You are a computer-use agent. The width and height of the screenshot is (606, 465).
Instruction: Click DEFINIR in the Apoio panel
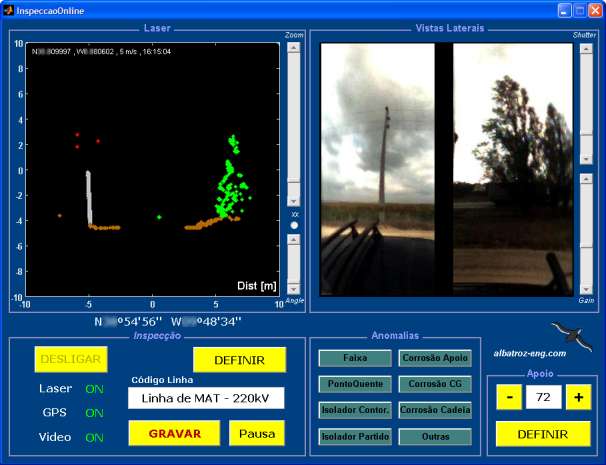click(543, 434)
